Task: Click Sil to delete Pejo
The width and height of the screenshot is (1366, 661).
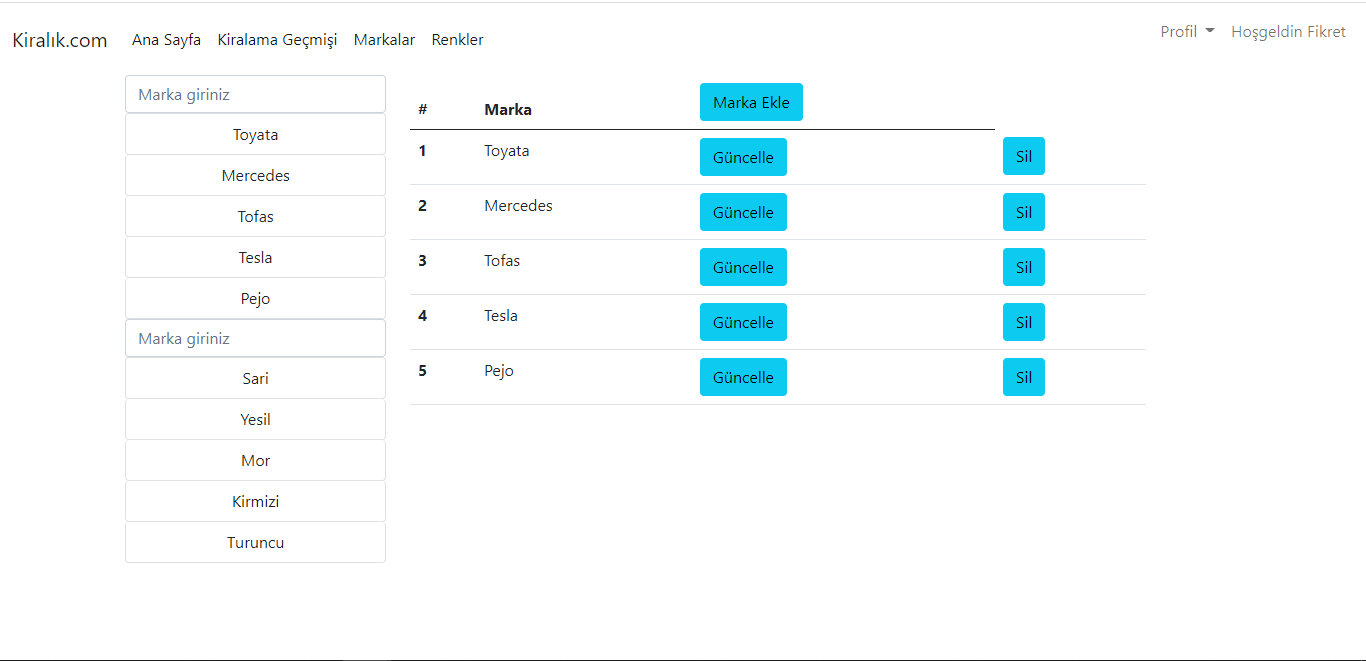Action: click(1023, 377)
